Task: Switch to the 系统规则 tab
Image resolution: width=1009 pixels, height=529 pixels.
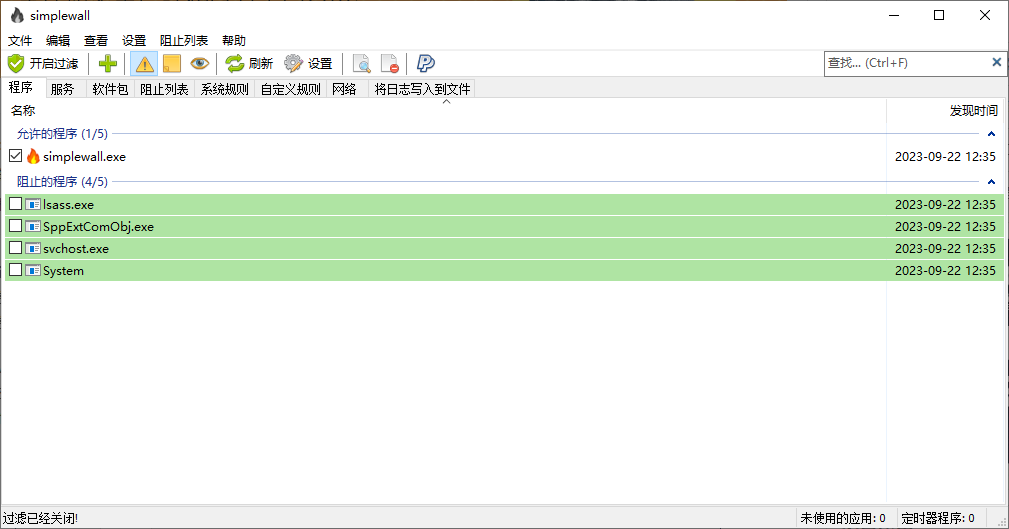Action: pos(224,89)
